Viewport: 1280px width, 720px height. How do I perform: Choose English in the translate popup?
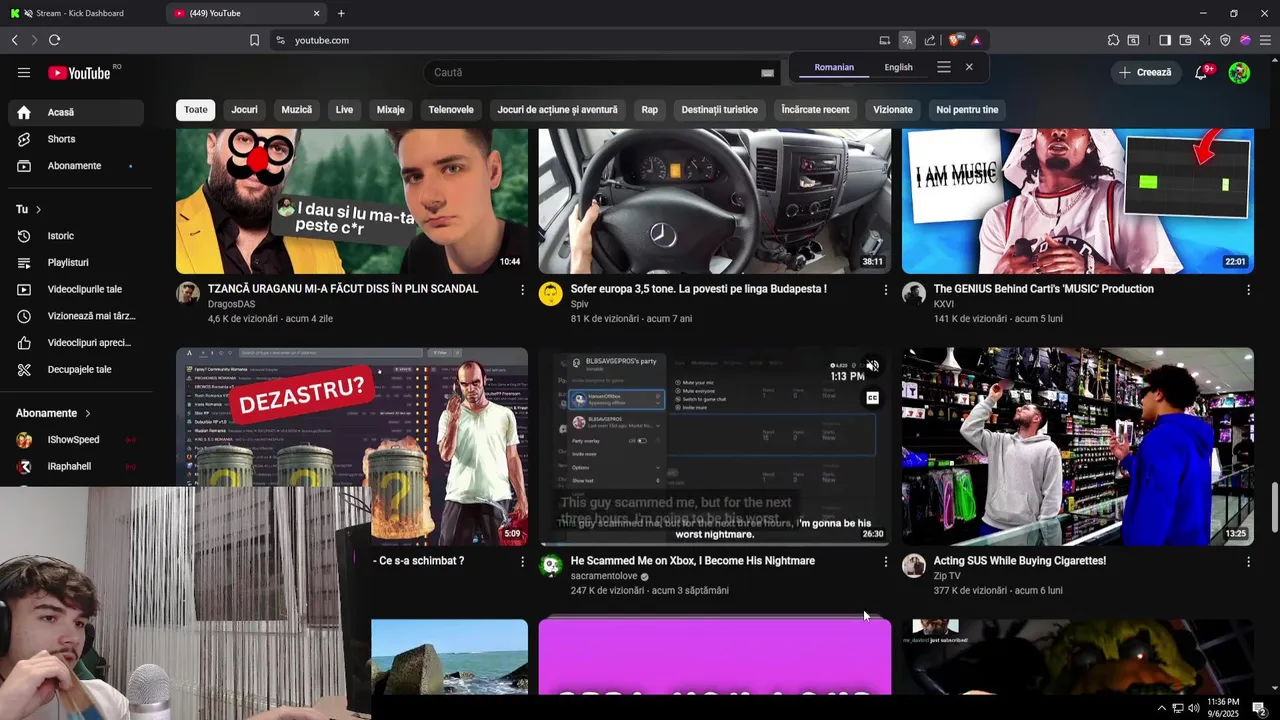(898, 67)
